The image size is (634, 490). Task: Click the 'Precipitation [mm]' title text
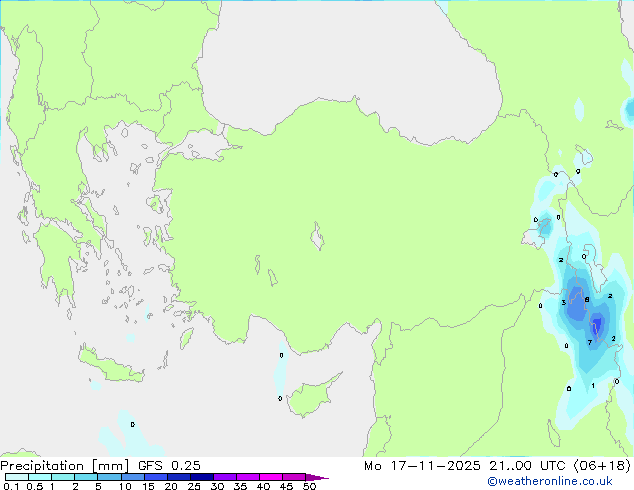(x=65, y=466)
